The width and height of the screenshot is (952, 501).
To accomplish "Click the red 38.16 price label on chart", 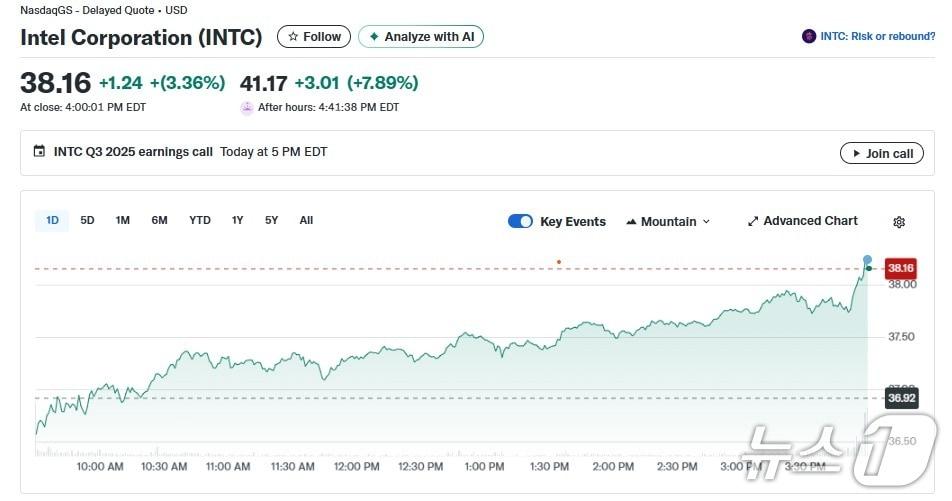I will coord(900,268).
